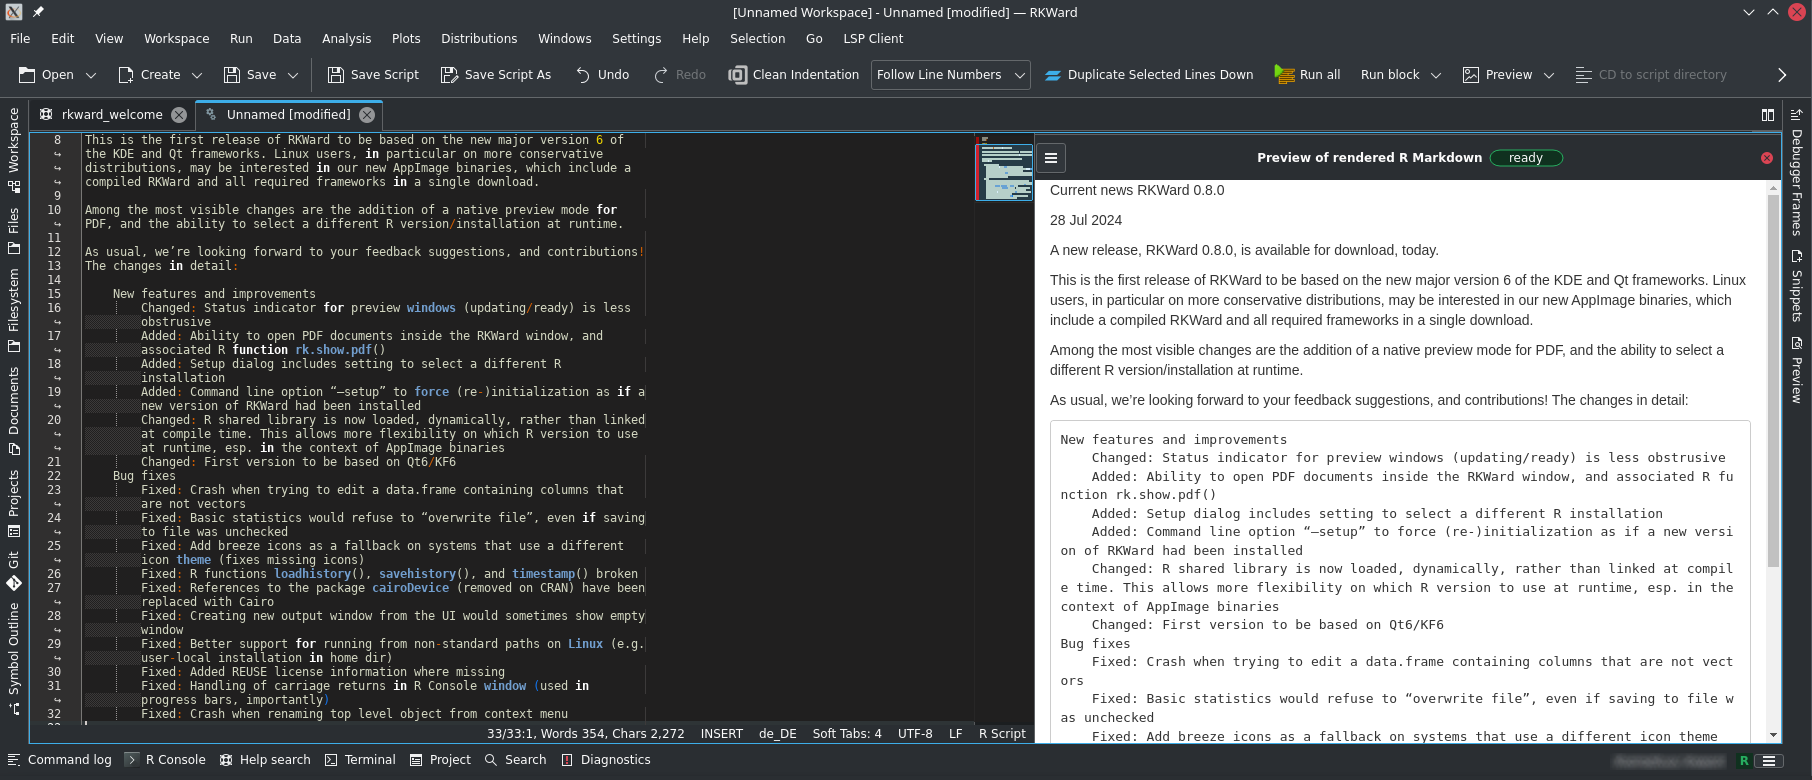
Task: Open the Command log tool view
Action: [60, 760]
